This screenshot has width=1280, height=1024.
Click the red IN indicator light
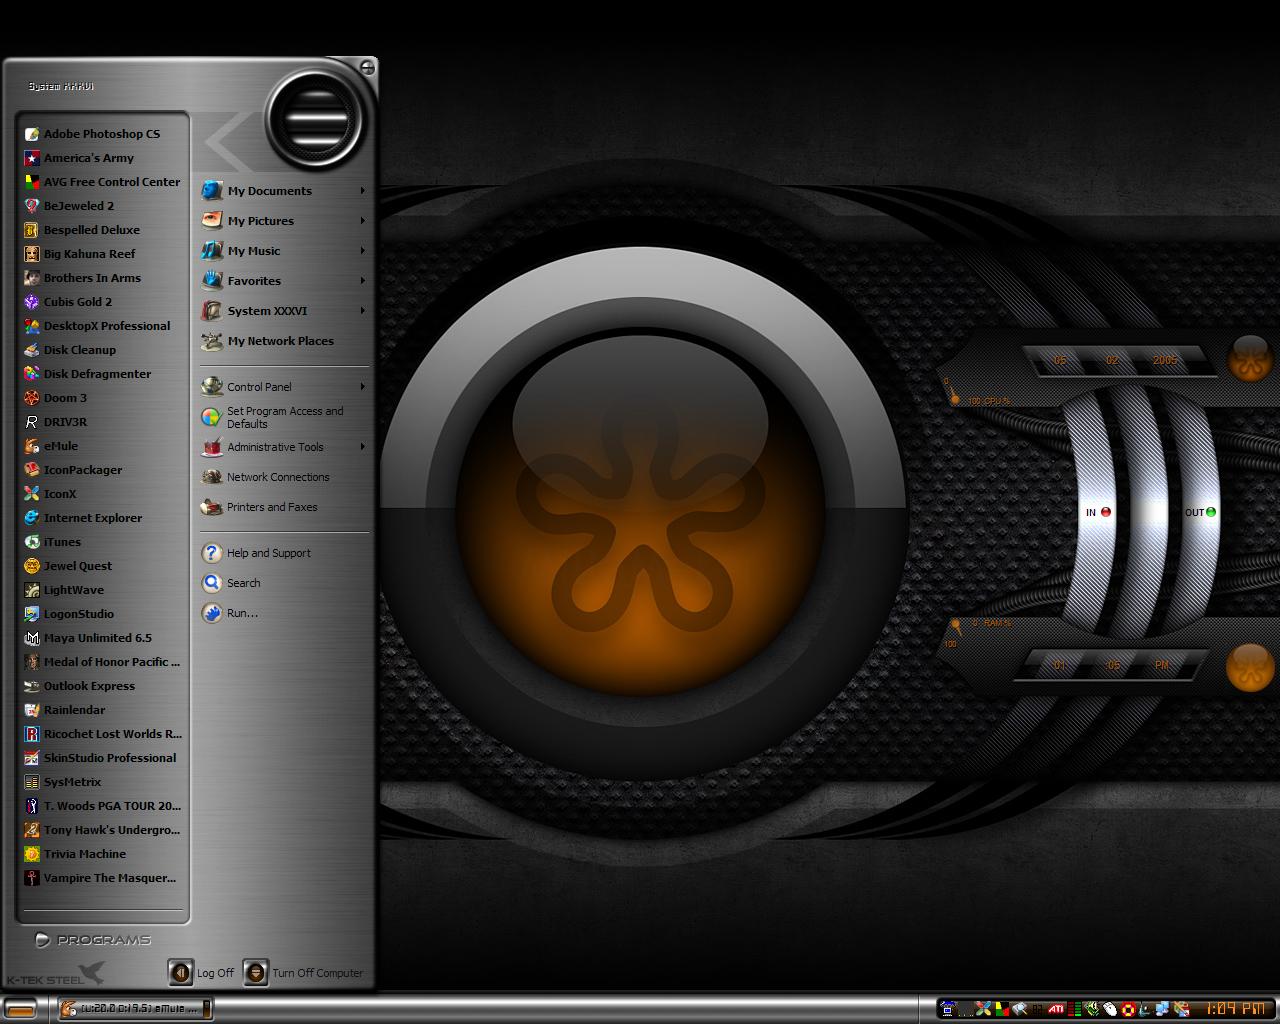(x=1106, y=512)
